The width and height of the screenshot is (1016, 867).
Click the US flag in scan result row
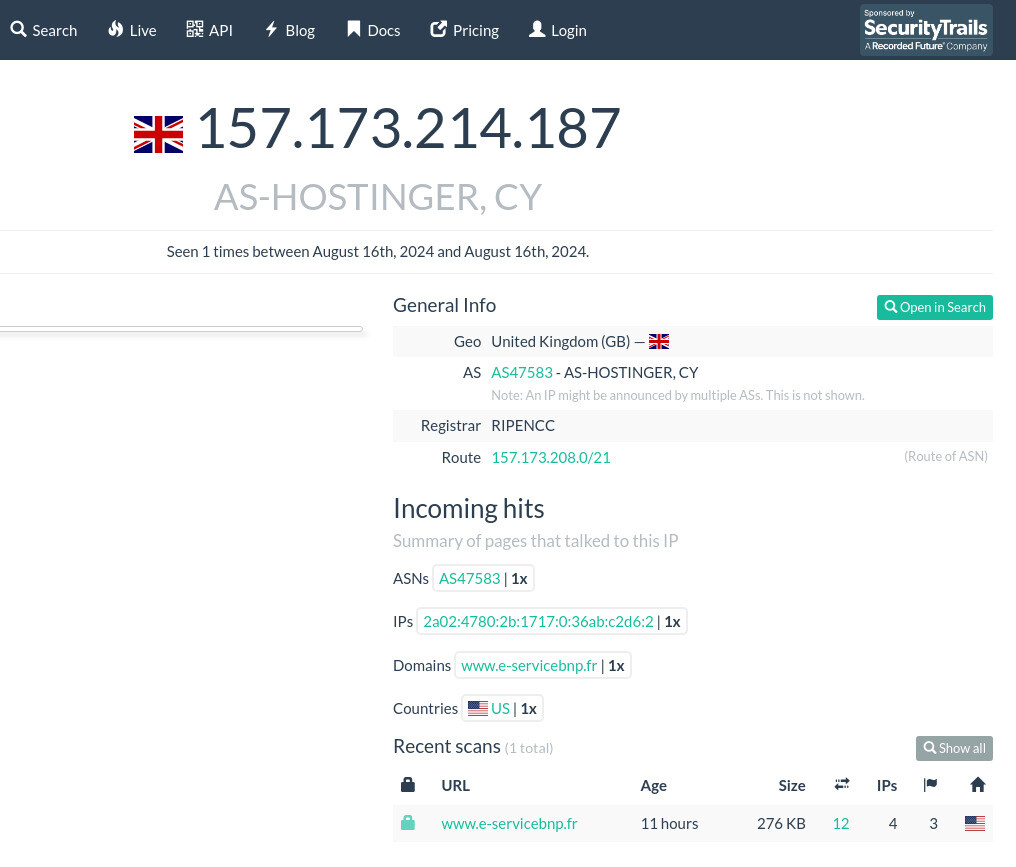[975, 823]
